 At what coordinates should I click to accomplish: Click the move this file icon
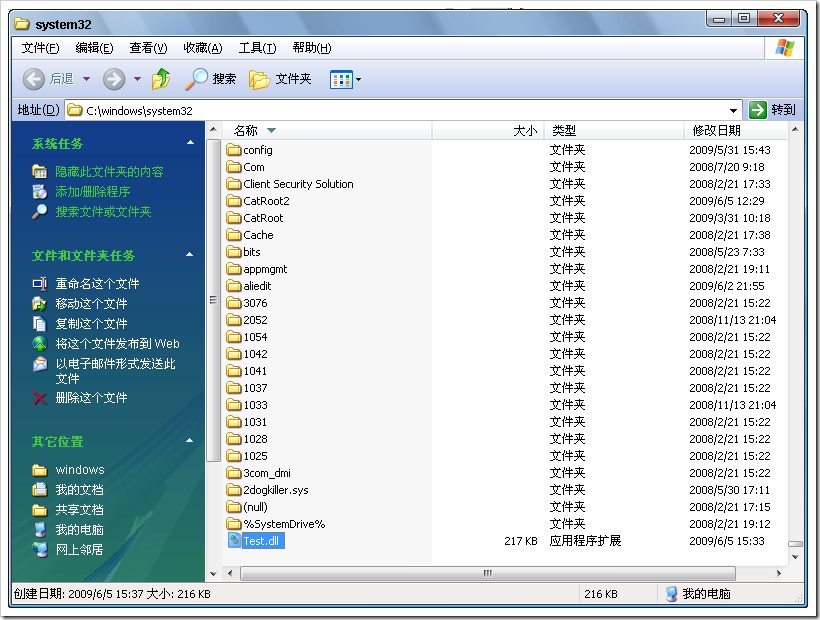pos(40,304)
